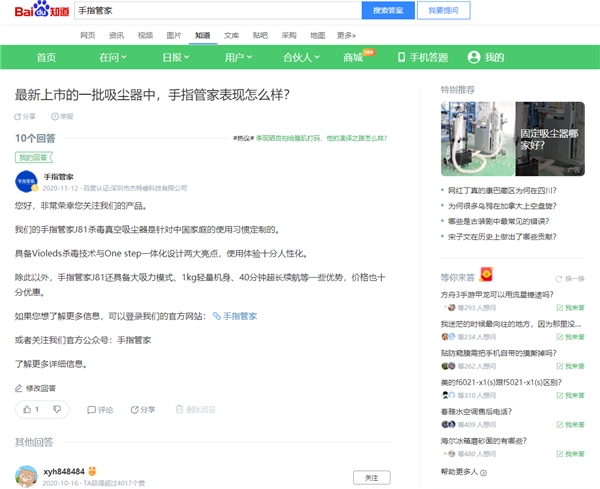Expand the 用户 dropdown menu

(x=238, y=57)
